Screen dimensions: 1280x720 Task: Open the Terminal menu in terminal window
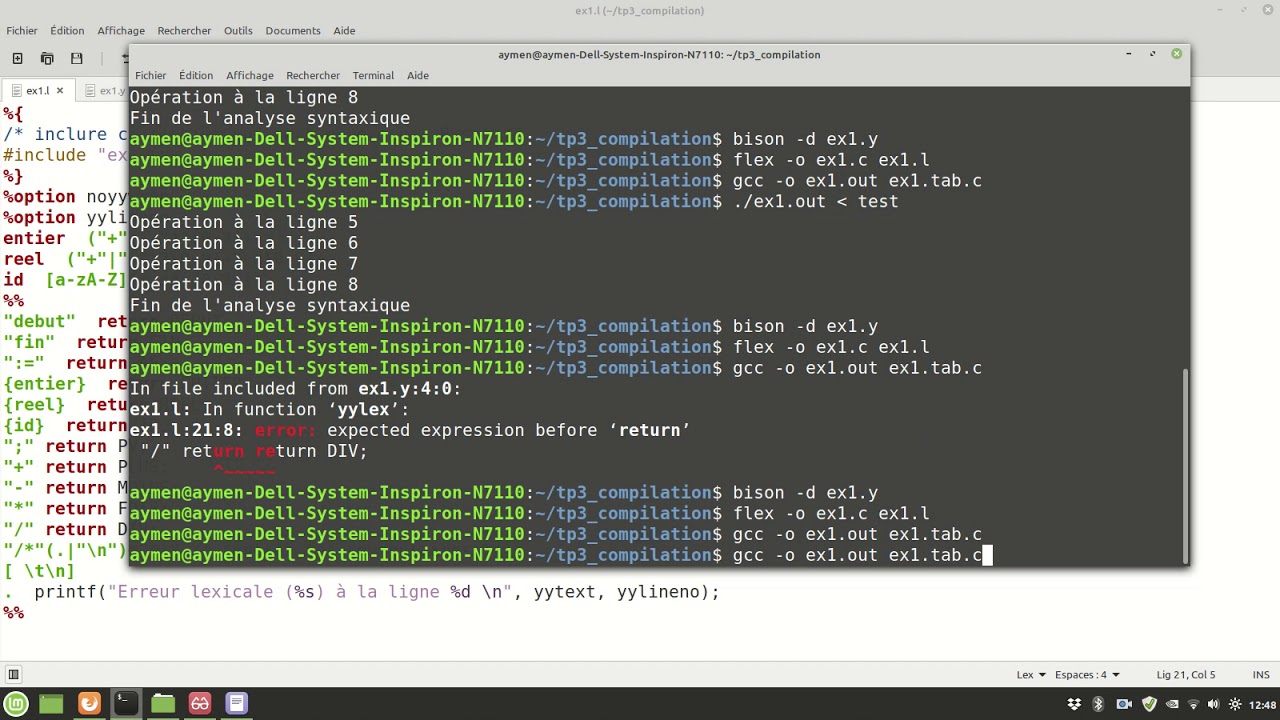point(373,76)
